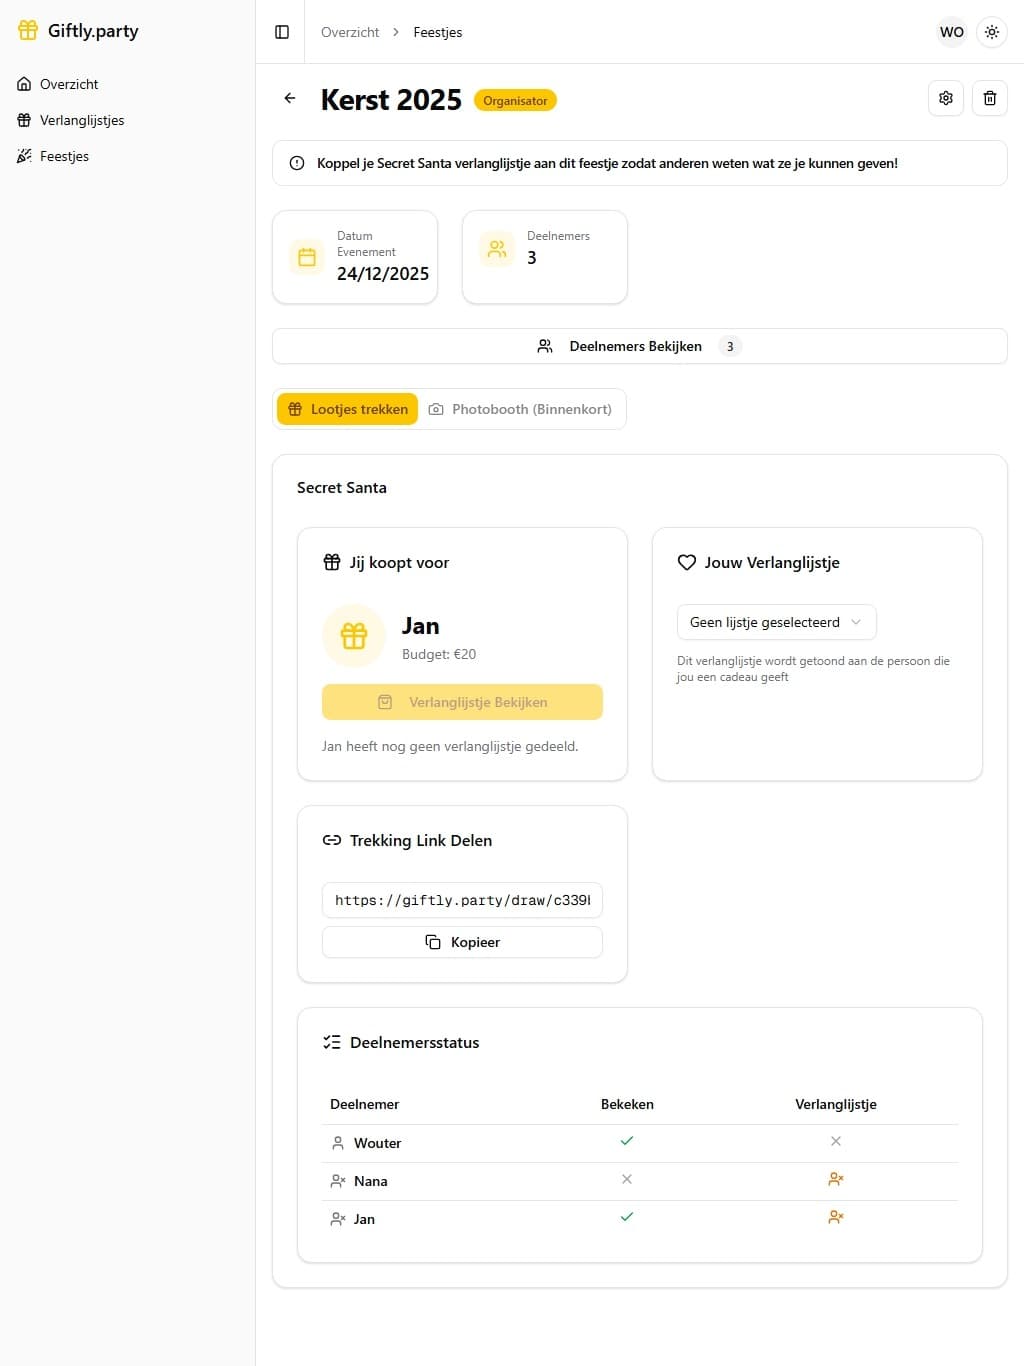Select 'Photobooth (Binnenkort)' tab

[x=521, y=409]
